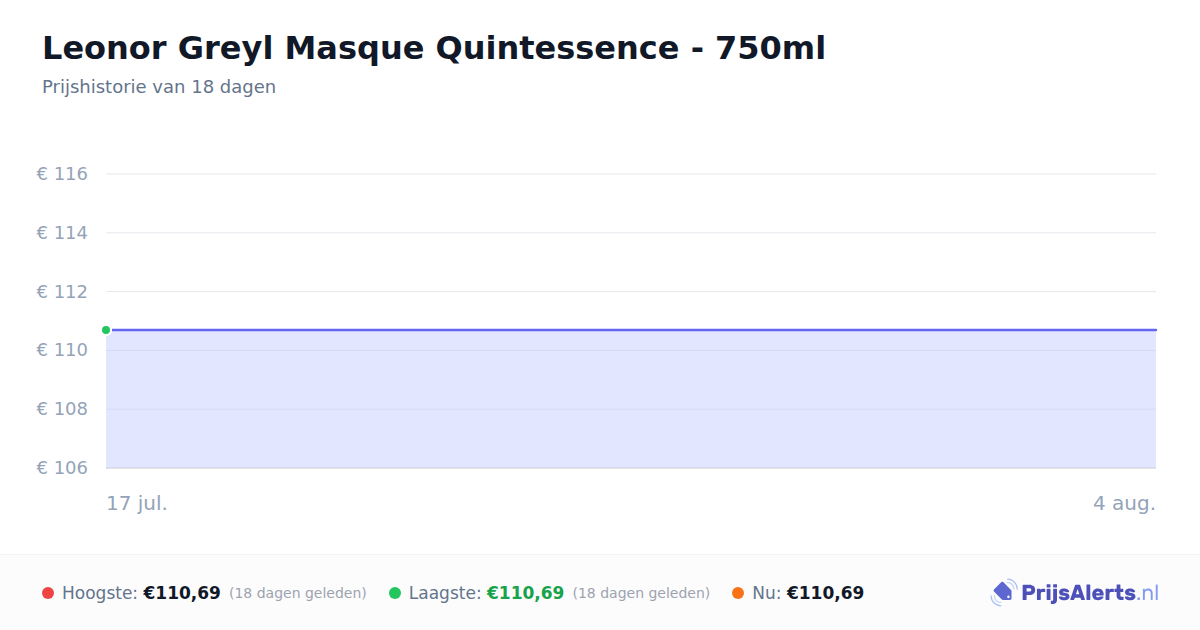Click the Prijshistorie van 18 dagen subtitle
The width and height of the screenshot is (1200, 630).
pyautogui.click(x=159, y=87)
